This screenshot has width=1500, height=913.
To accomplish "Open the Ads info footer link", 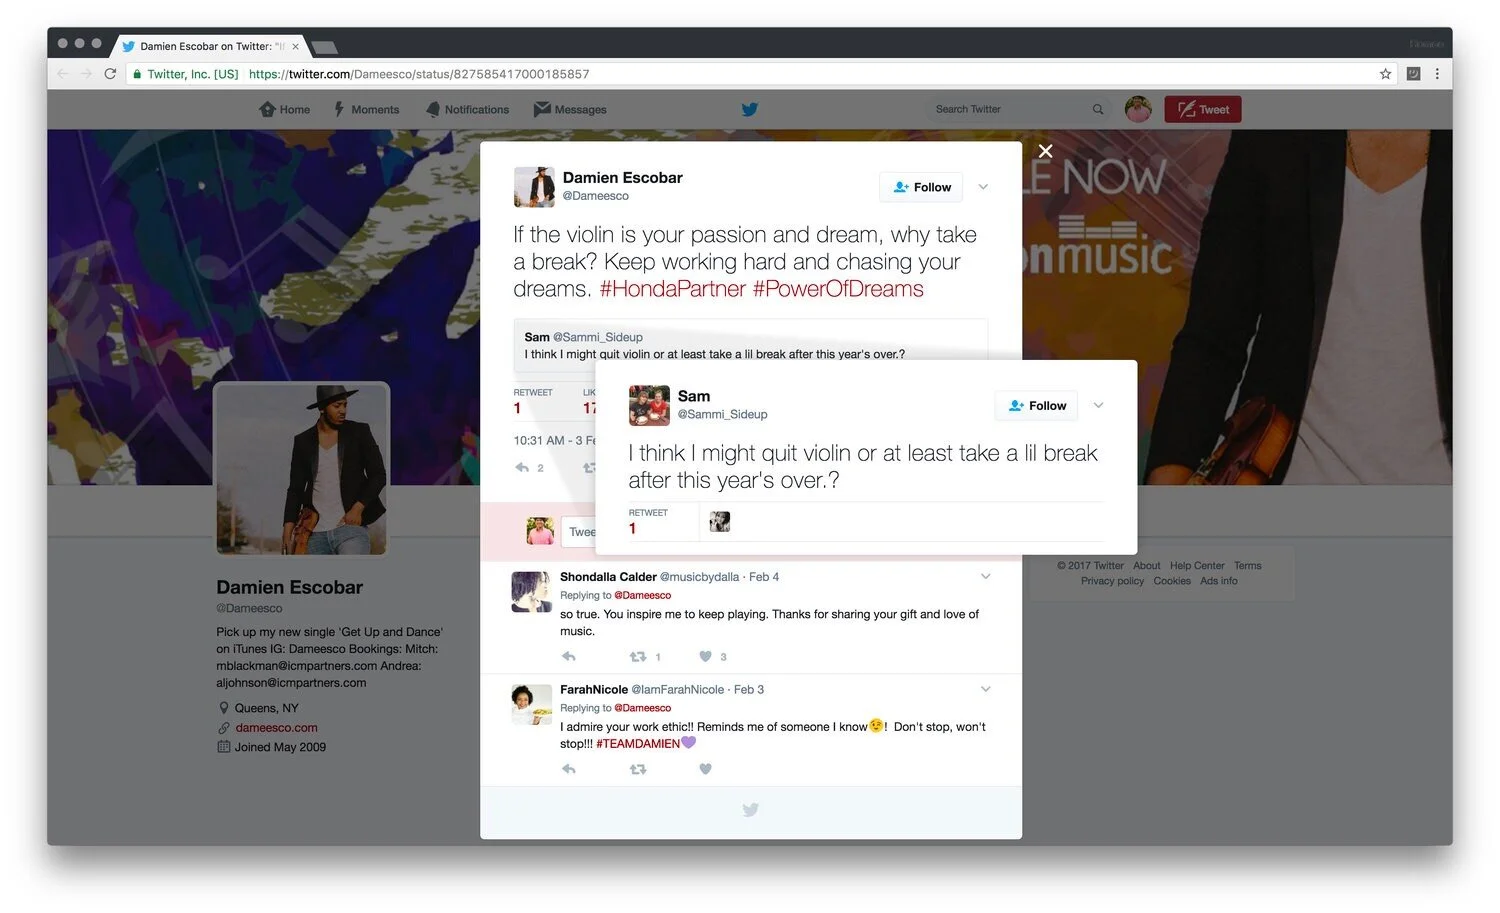I will pos(1219,581).
